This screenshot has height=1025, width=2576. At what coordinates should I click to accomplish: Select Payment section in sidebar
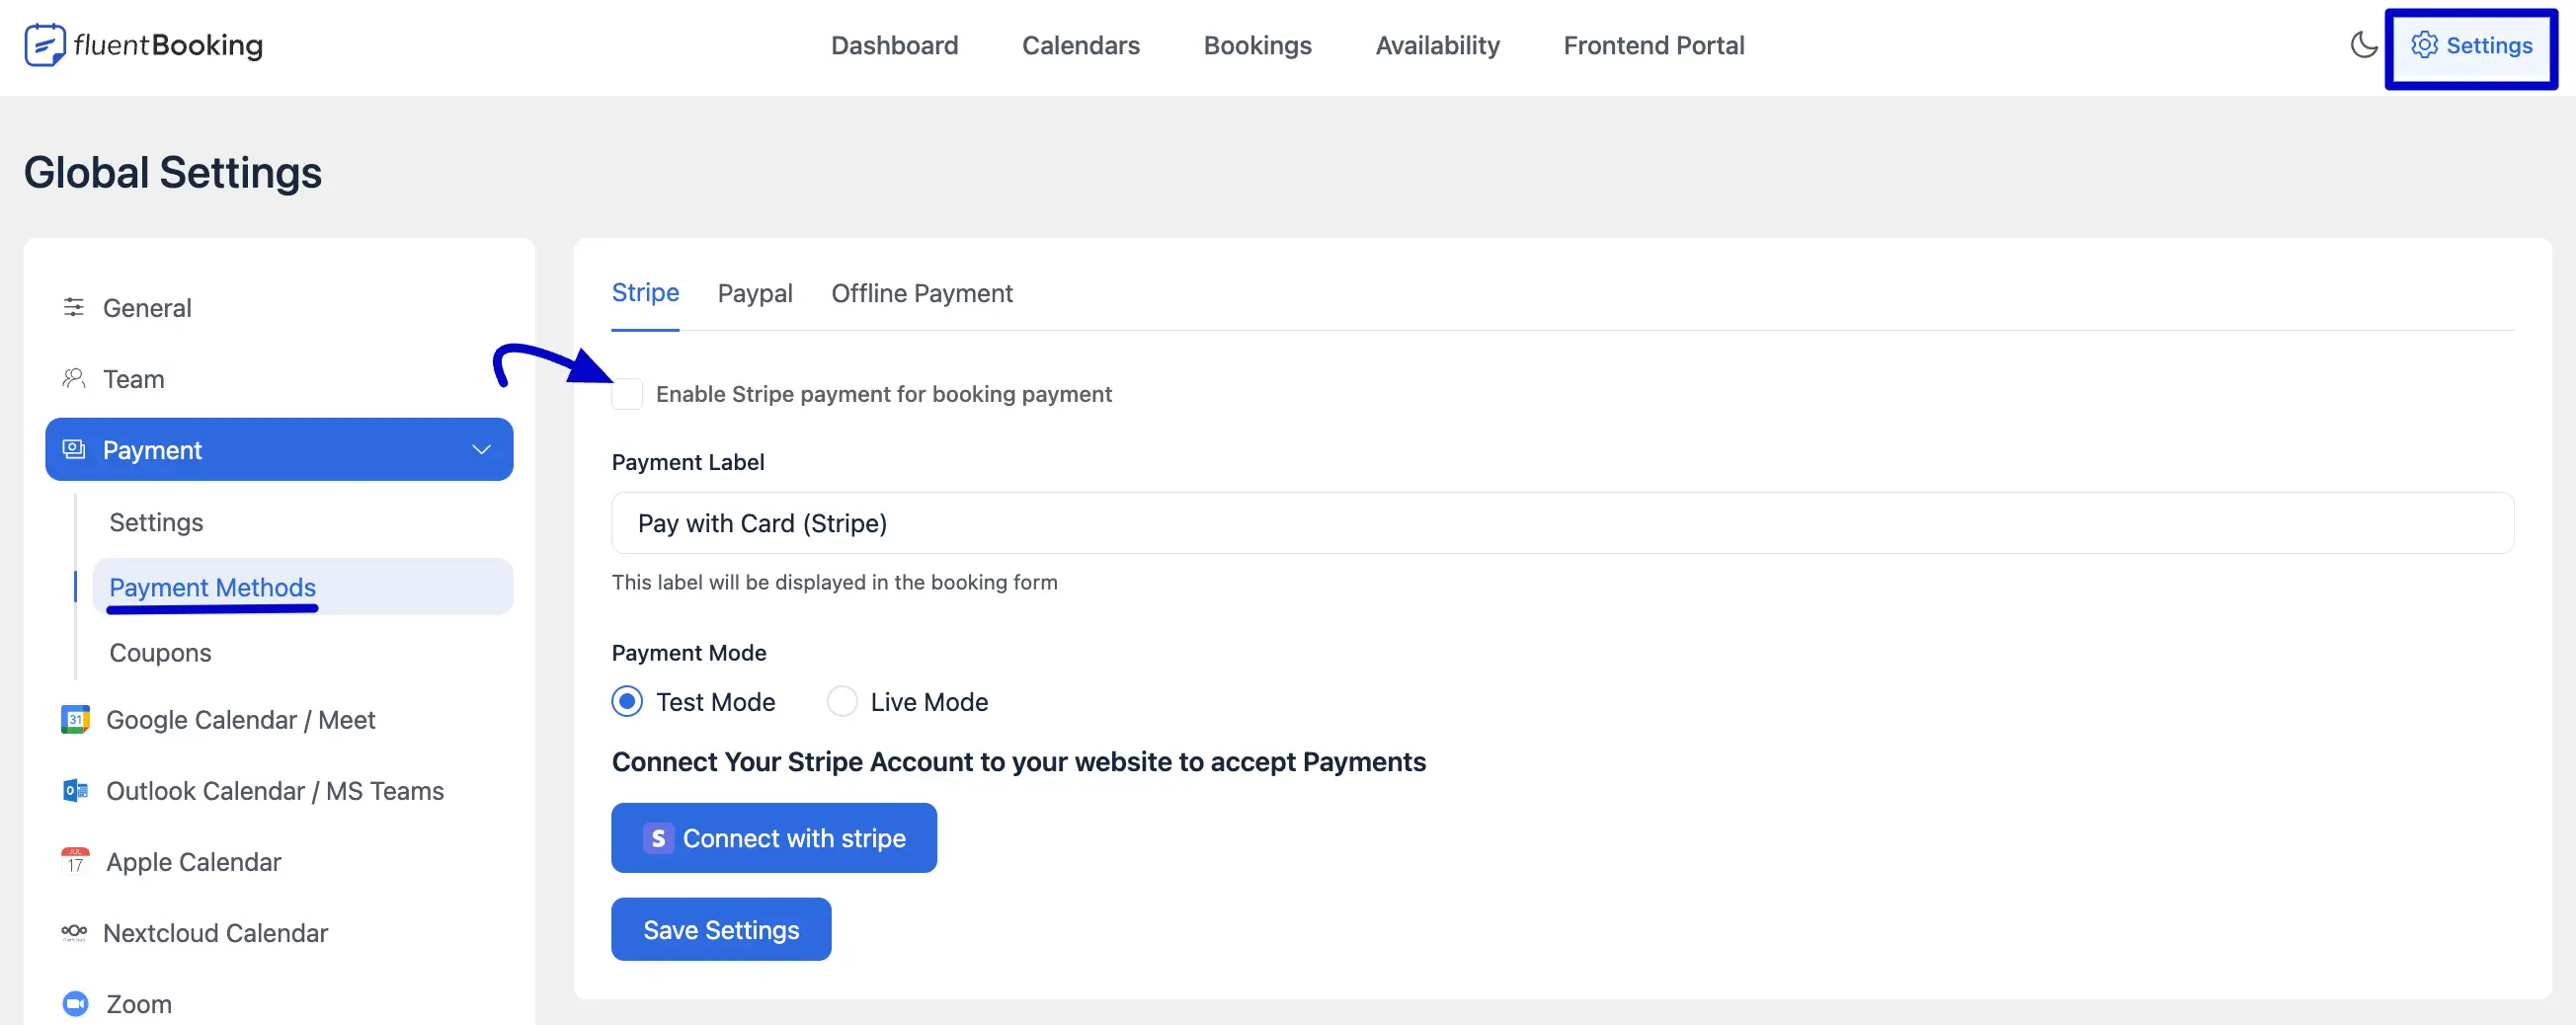[279, 449]
